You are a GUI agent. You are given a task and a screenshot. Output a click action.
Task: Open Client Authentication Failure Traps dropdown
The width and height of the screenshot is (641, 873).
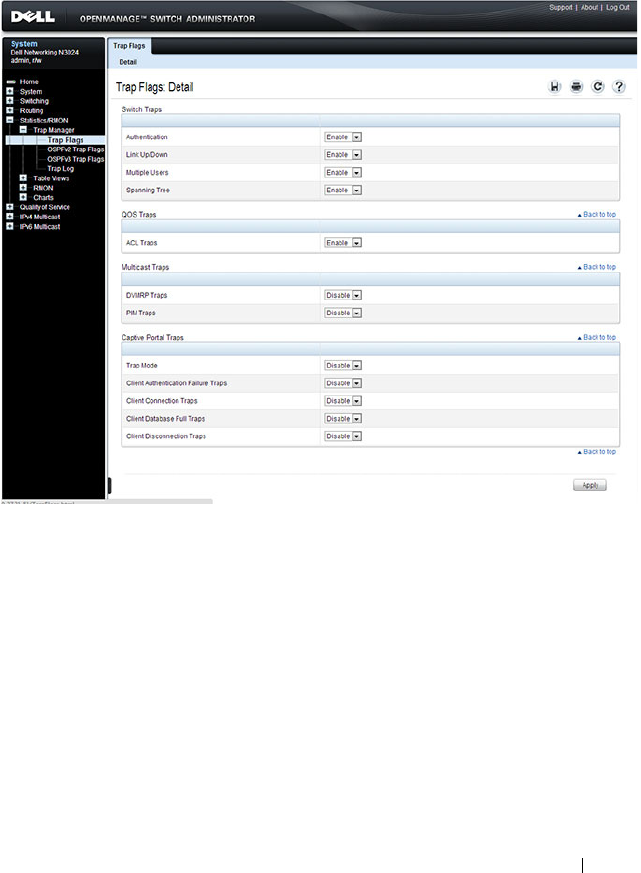[x=343, y=383]
